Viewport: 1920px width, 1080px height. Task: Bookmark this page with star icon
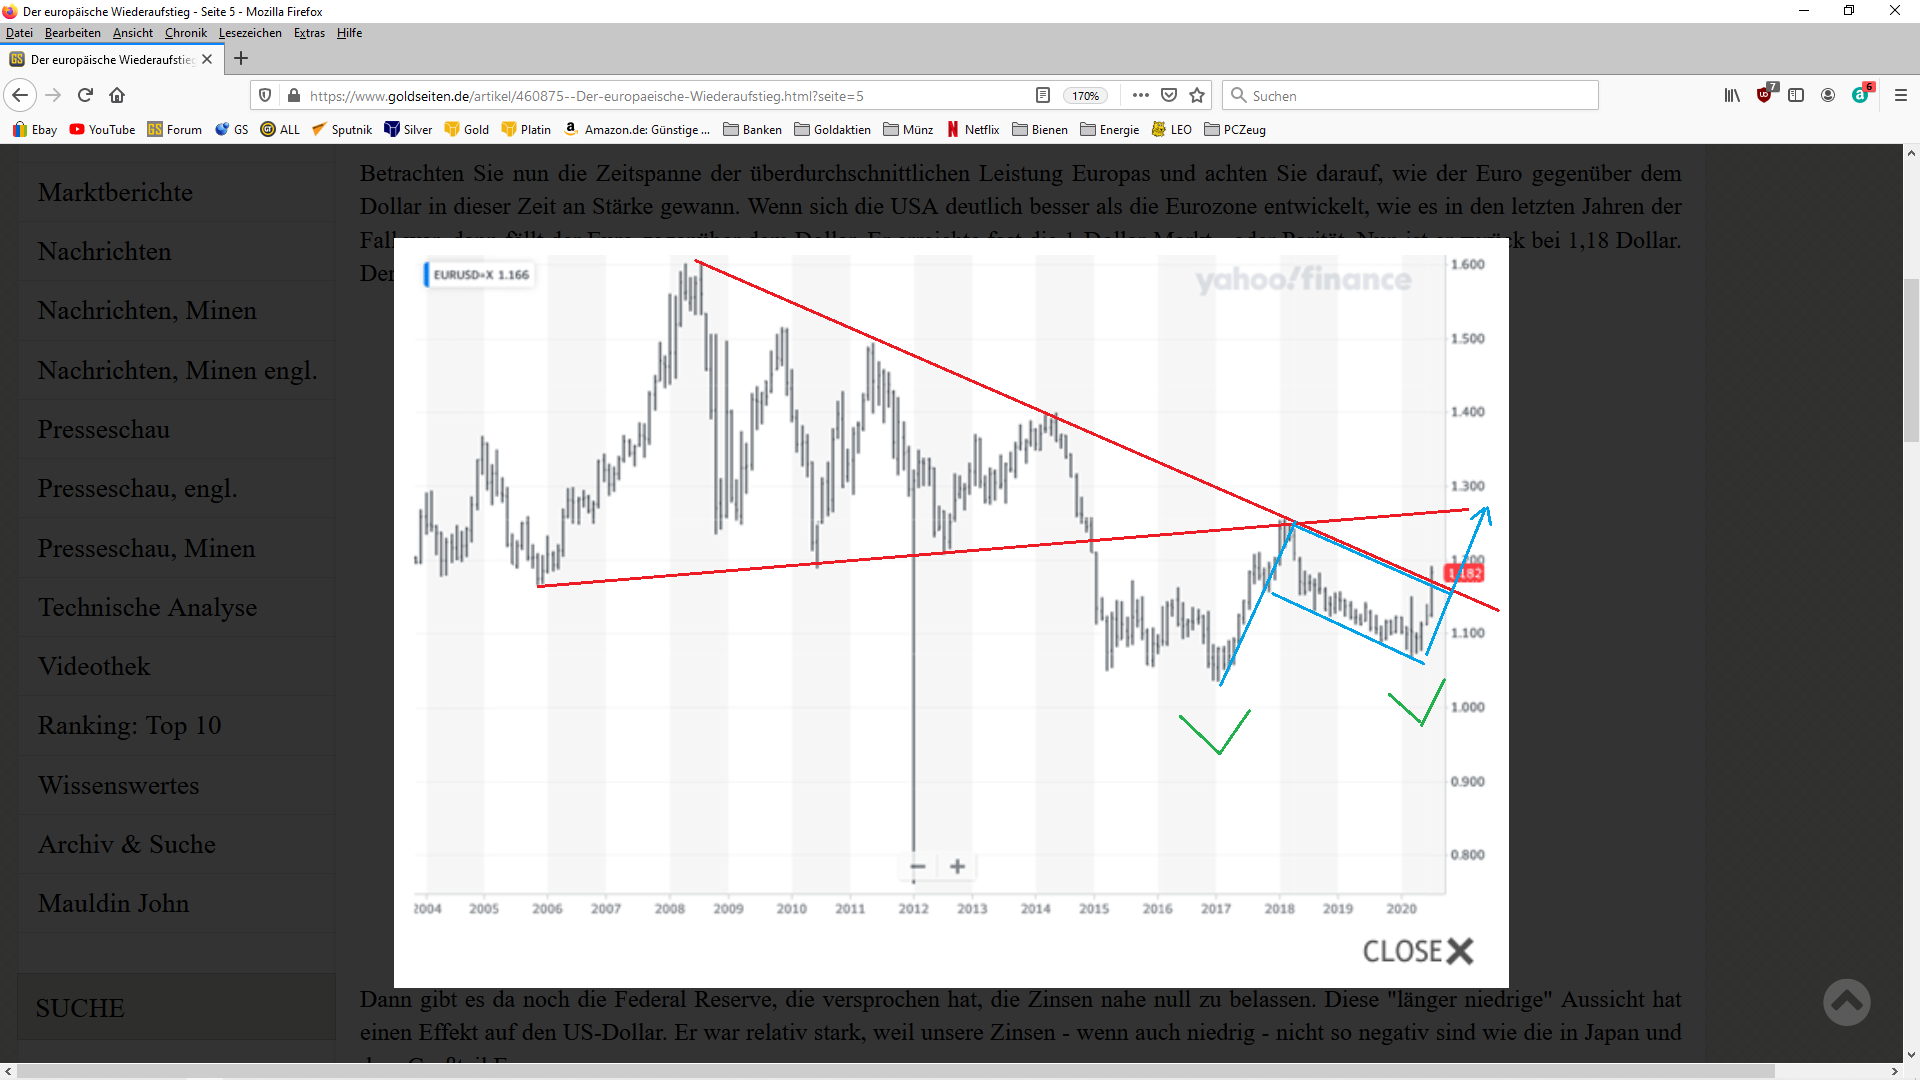coord(1197,95)
